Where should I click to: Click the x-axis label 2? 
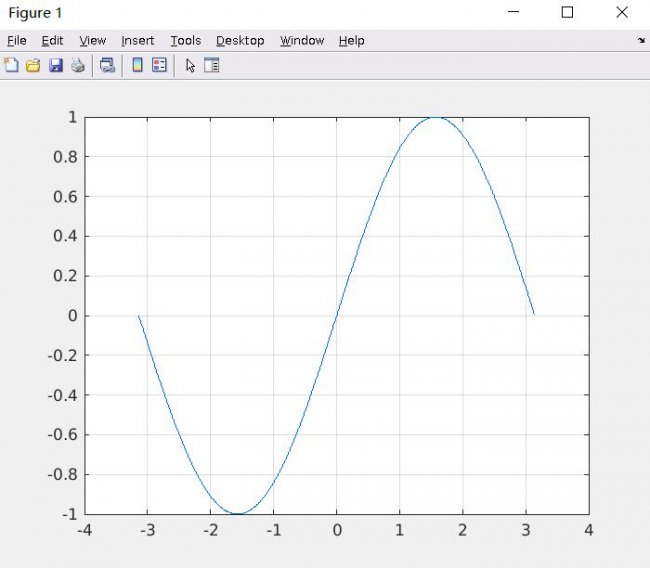point(463,530)
